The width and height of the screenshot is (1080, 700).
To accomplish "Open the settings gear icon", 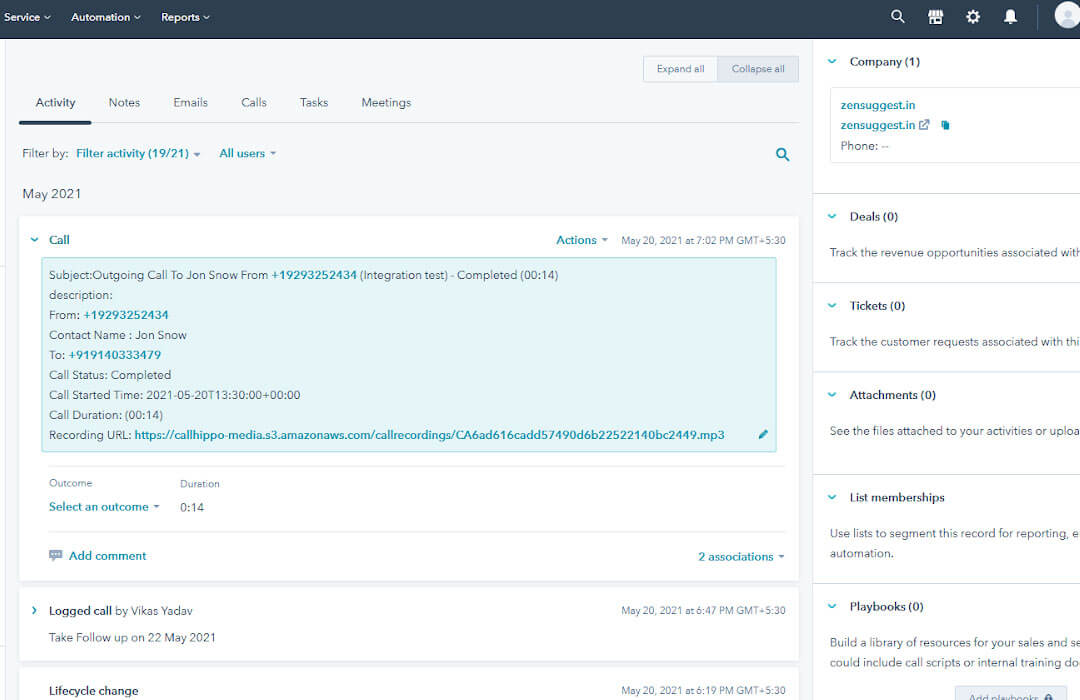I will (973, 17).
